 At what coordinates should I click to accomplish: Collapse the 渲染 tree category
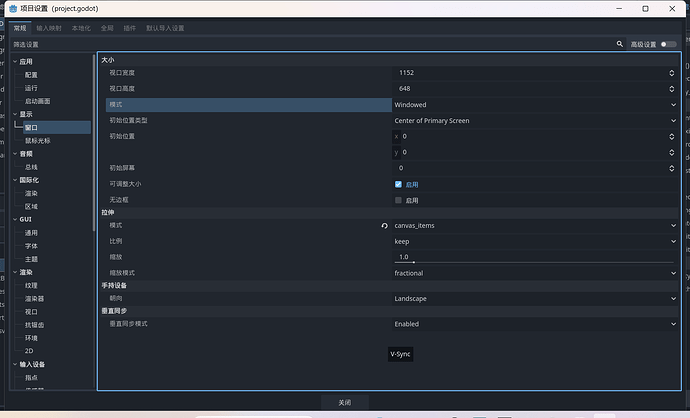click(15, 272)
